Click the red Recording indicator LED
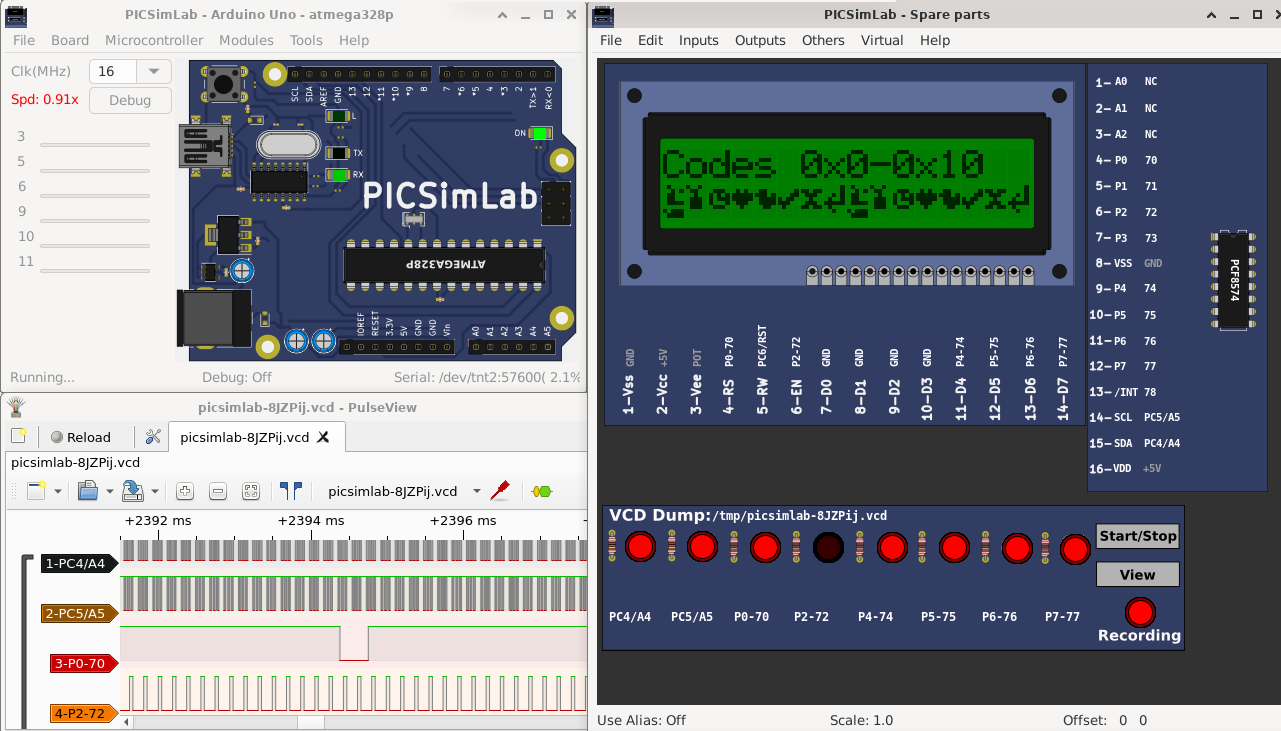Screen dimensions: 1281x731 (x=1139, y=611)
